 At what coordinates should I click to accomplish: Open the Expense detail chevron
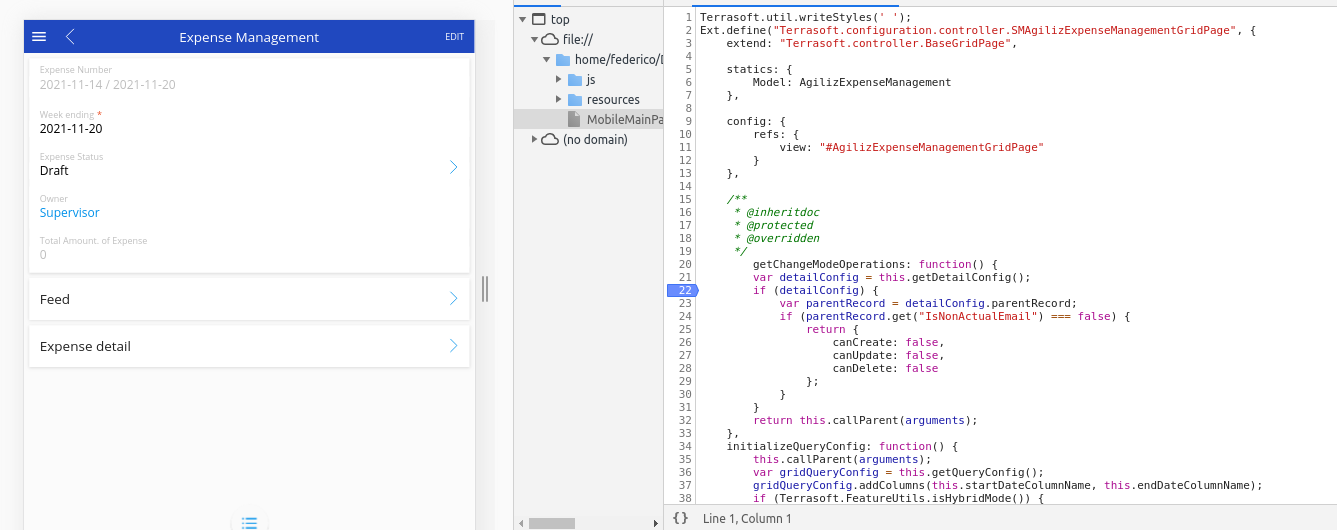pyautogui.click(x=453, y=346)
